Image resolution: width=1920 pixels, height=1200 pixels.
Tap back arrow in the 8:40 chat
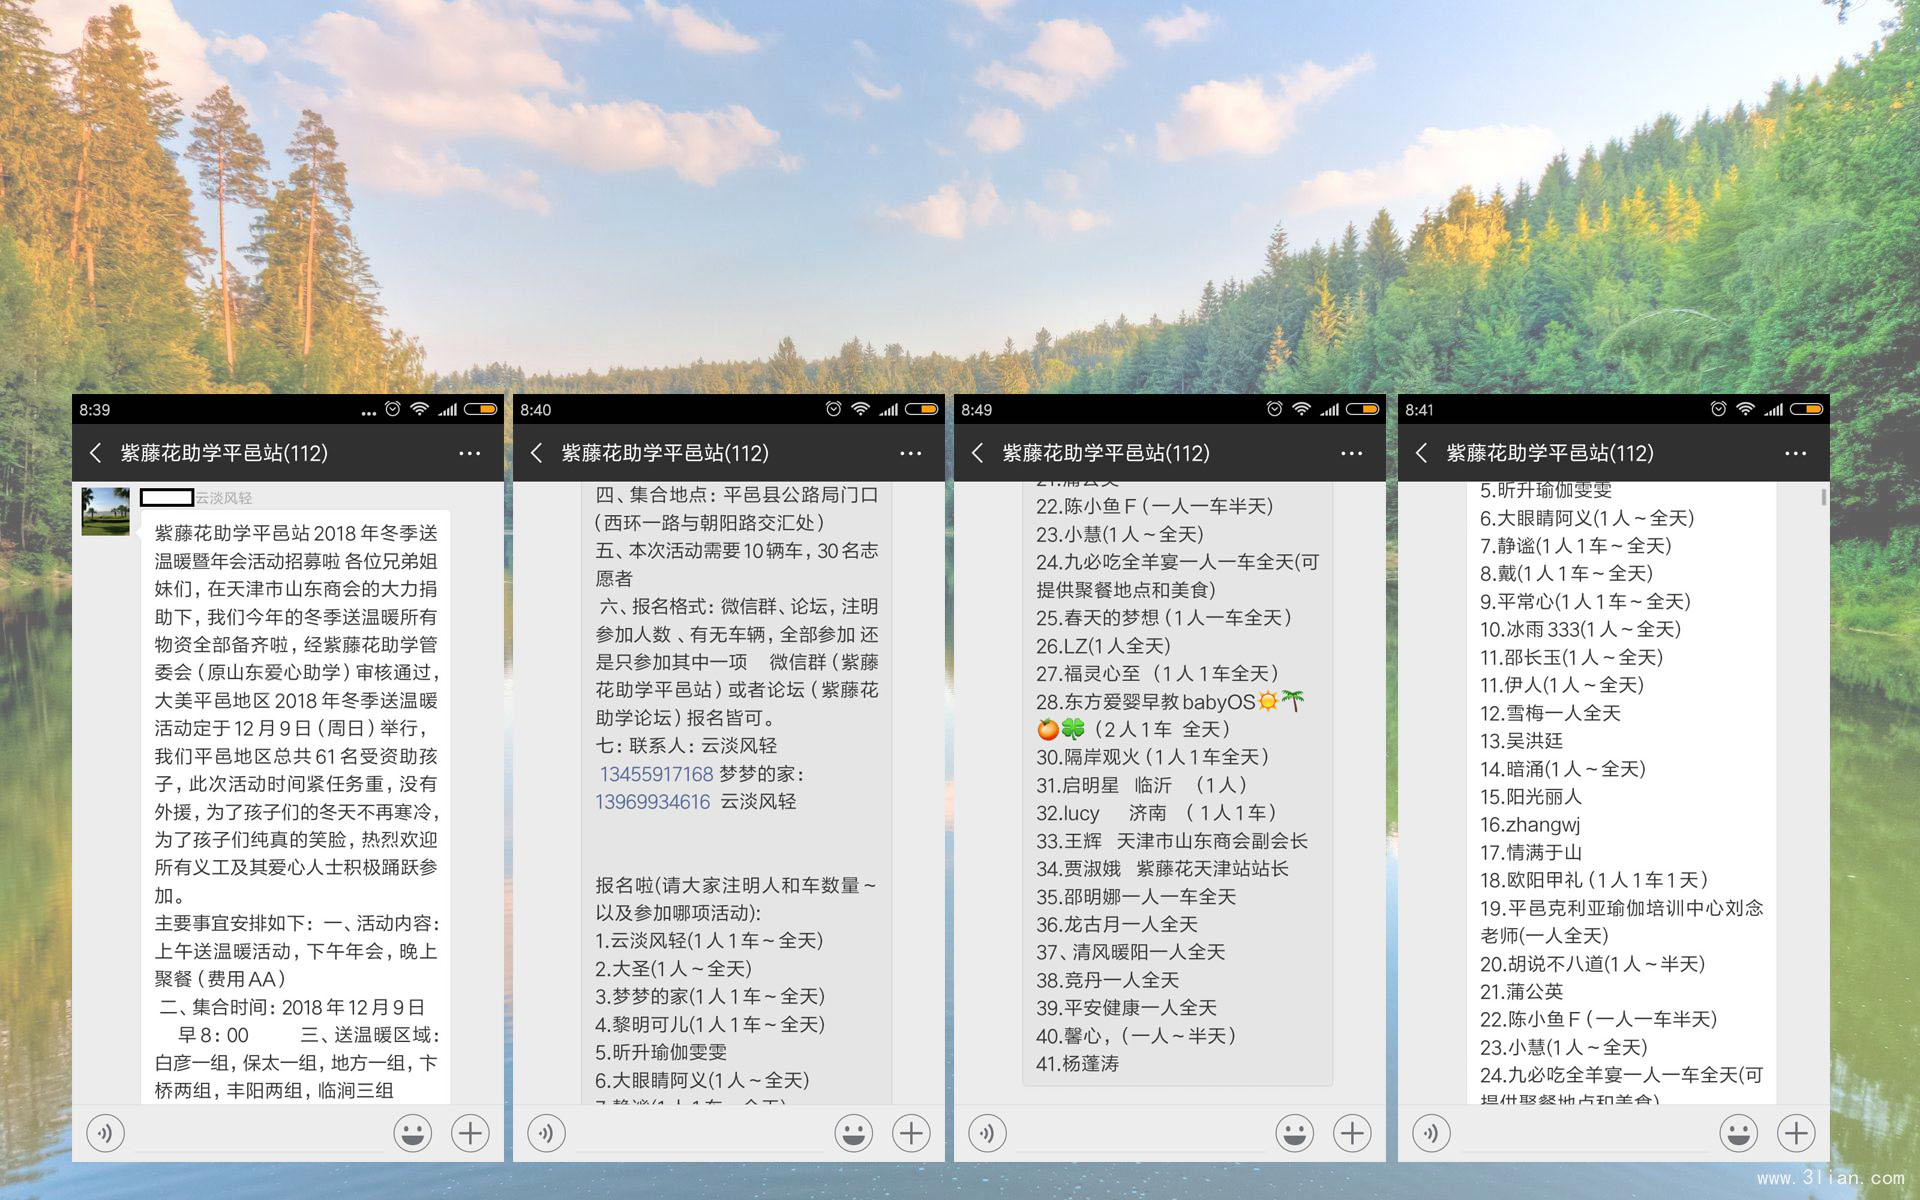537,453
